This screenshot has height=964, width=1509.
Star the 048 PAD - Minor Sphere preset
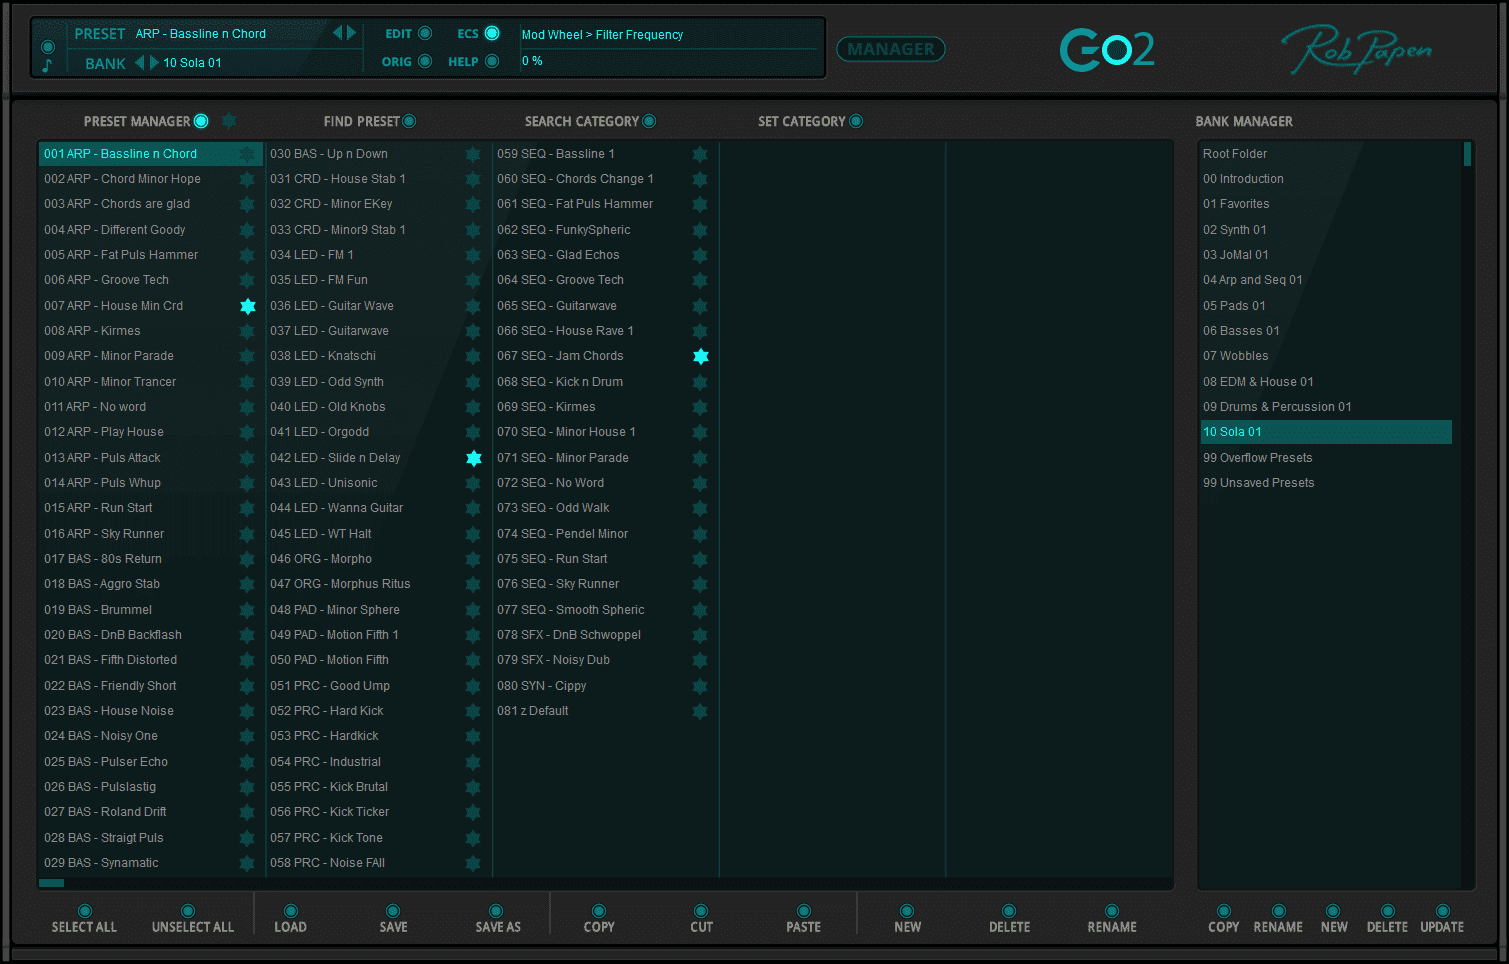(473, 610)
